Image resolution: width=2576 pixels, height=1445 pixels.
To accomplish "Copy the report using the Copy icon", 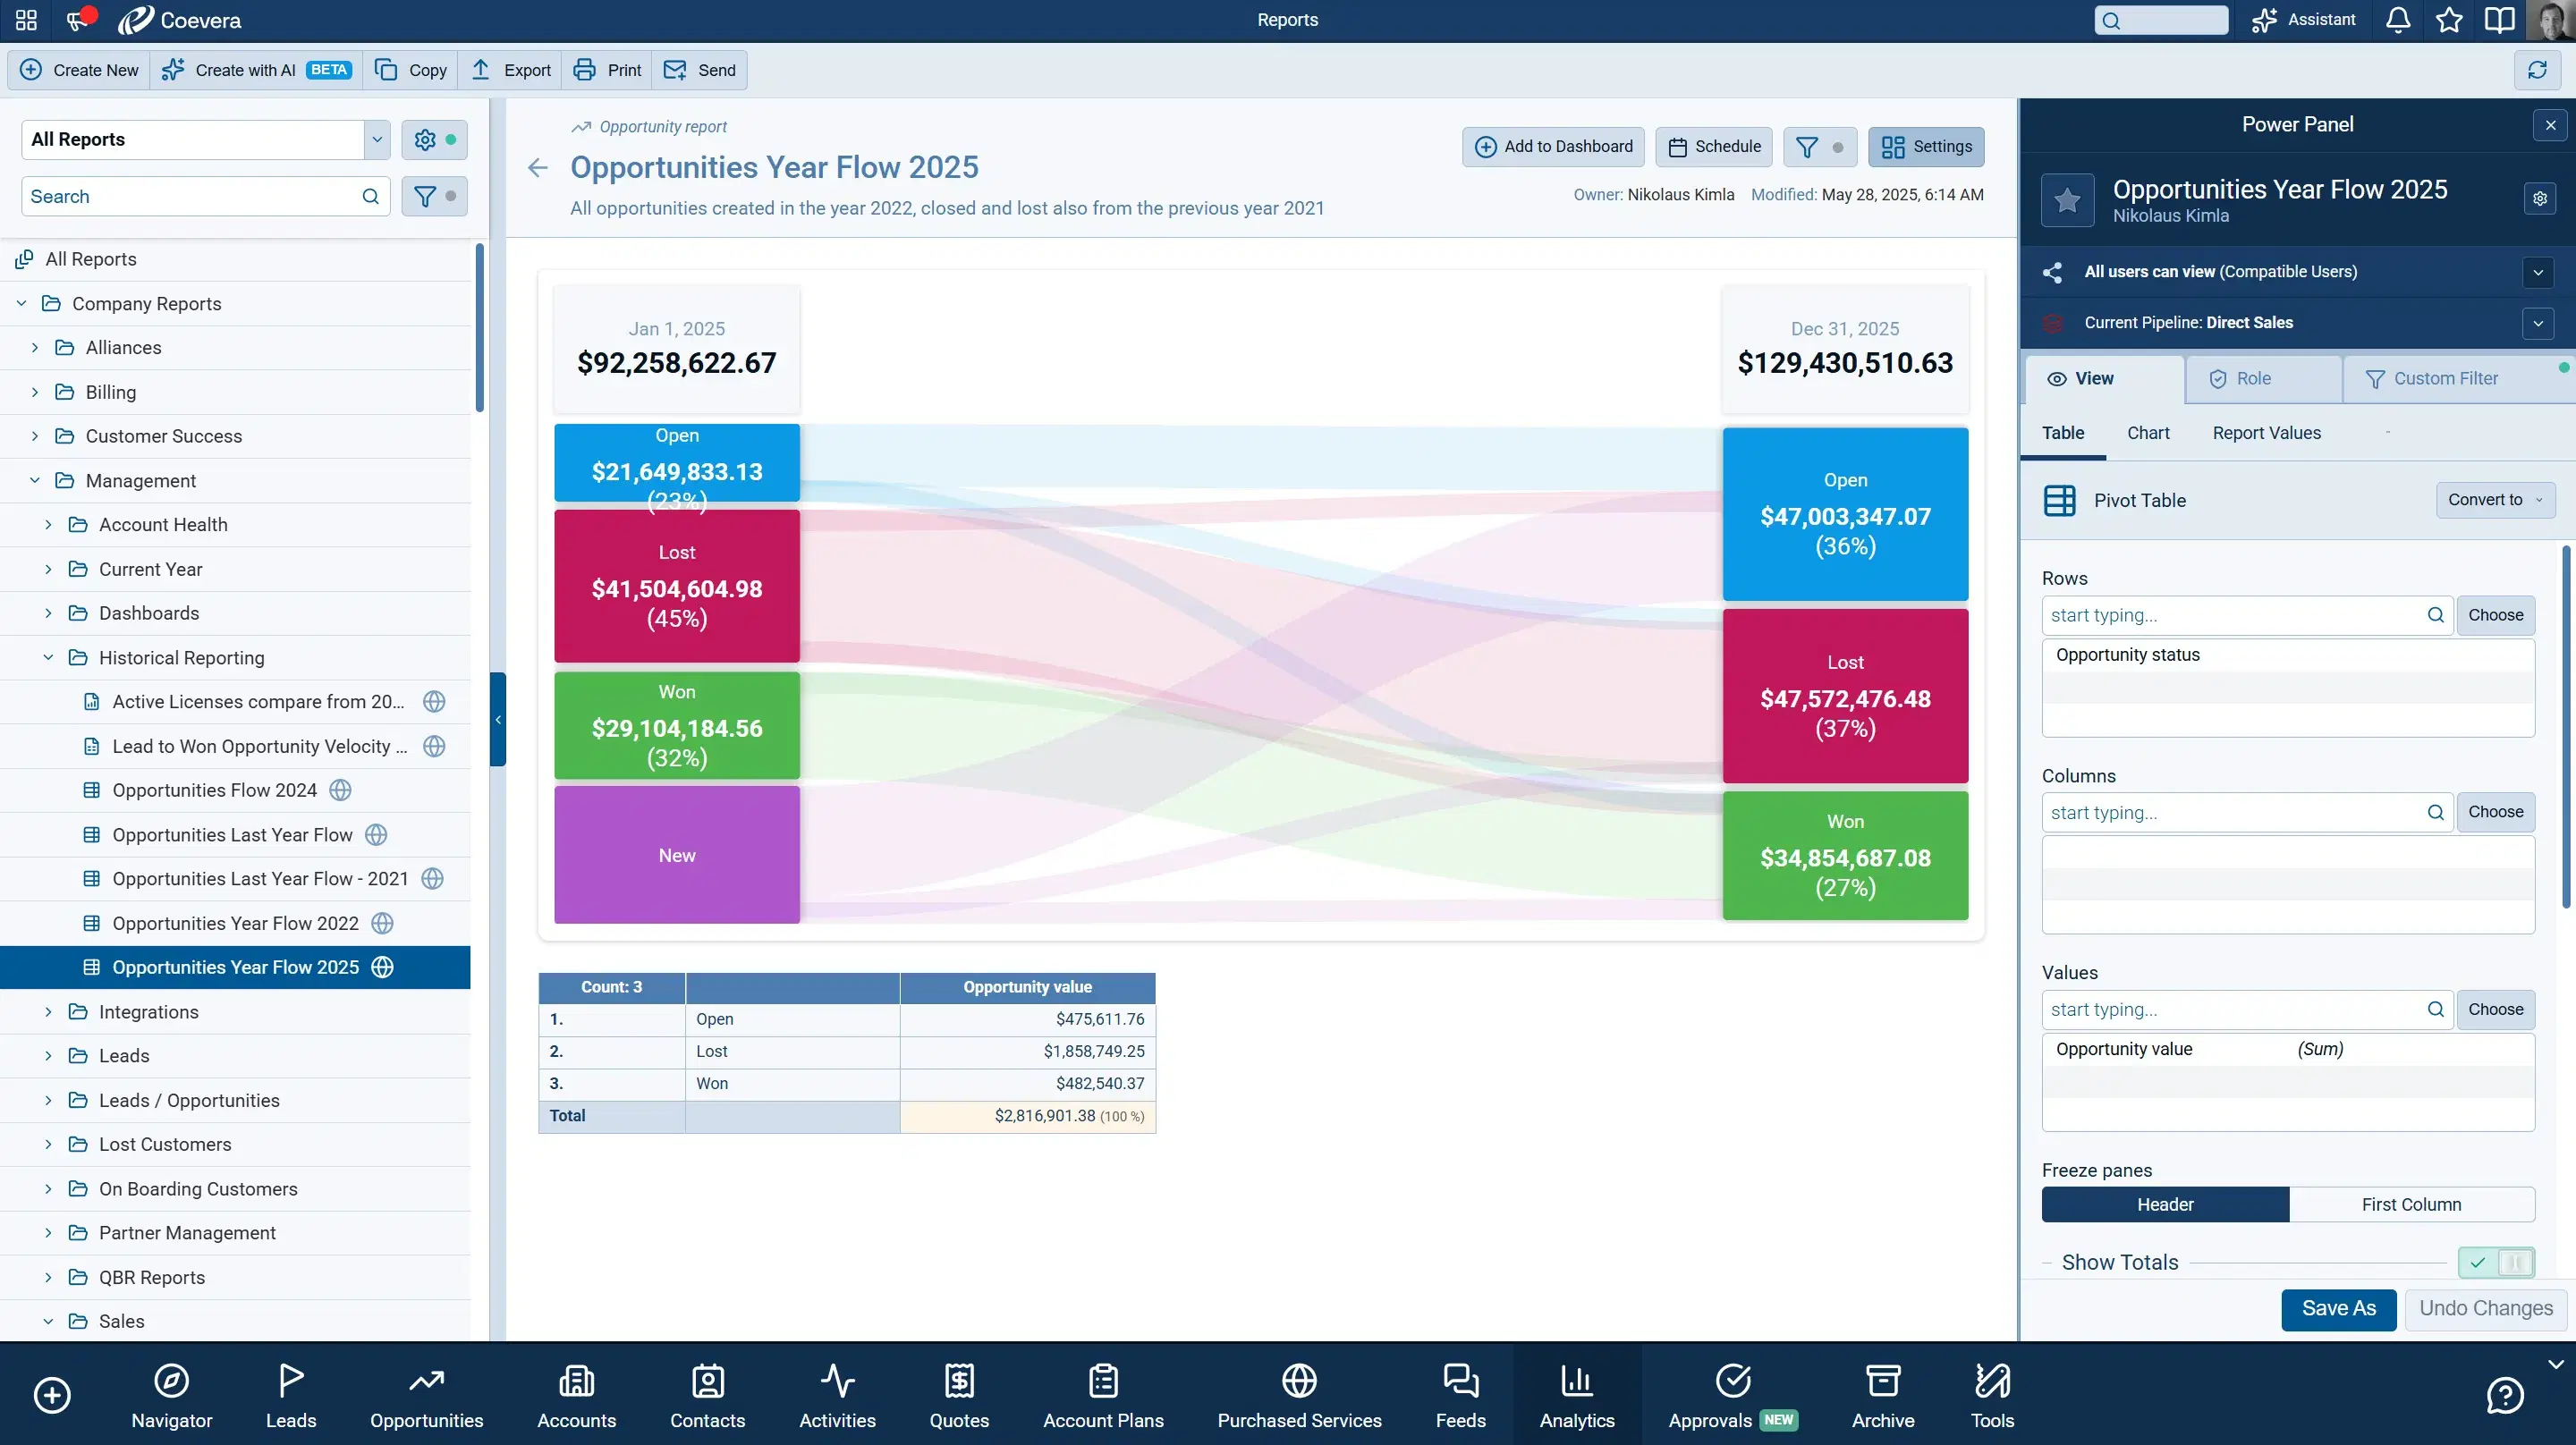I will coord(387,70).
